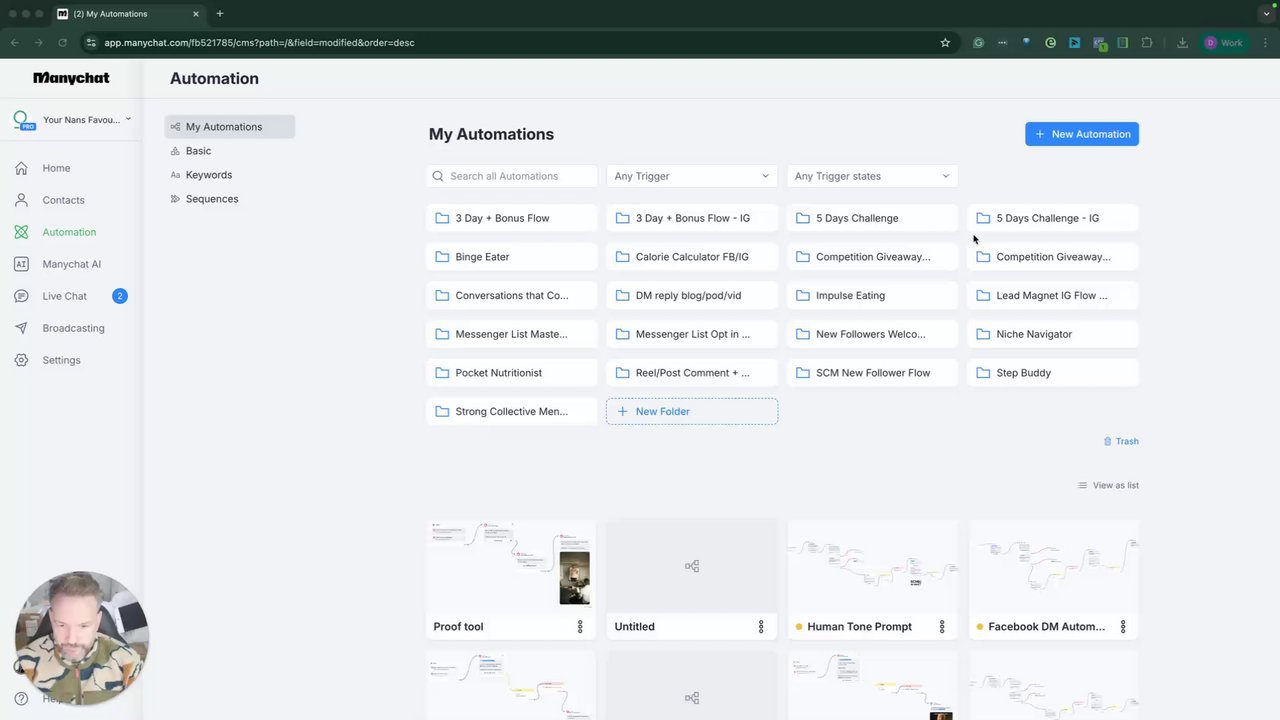Bookmark this page with the star icon

[x=945, y=43]
